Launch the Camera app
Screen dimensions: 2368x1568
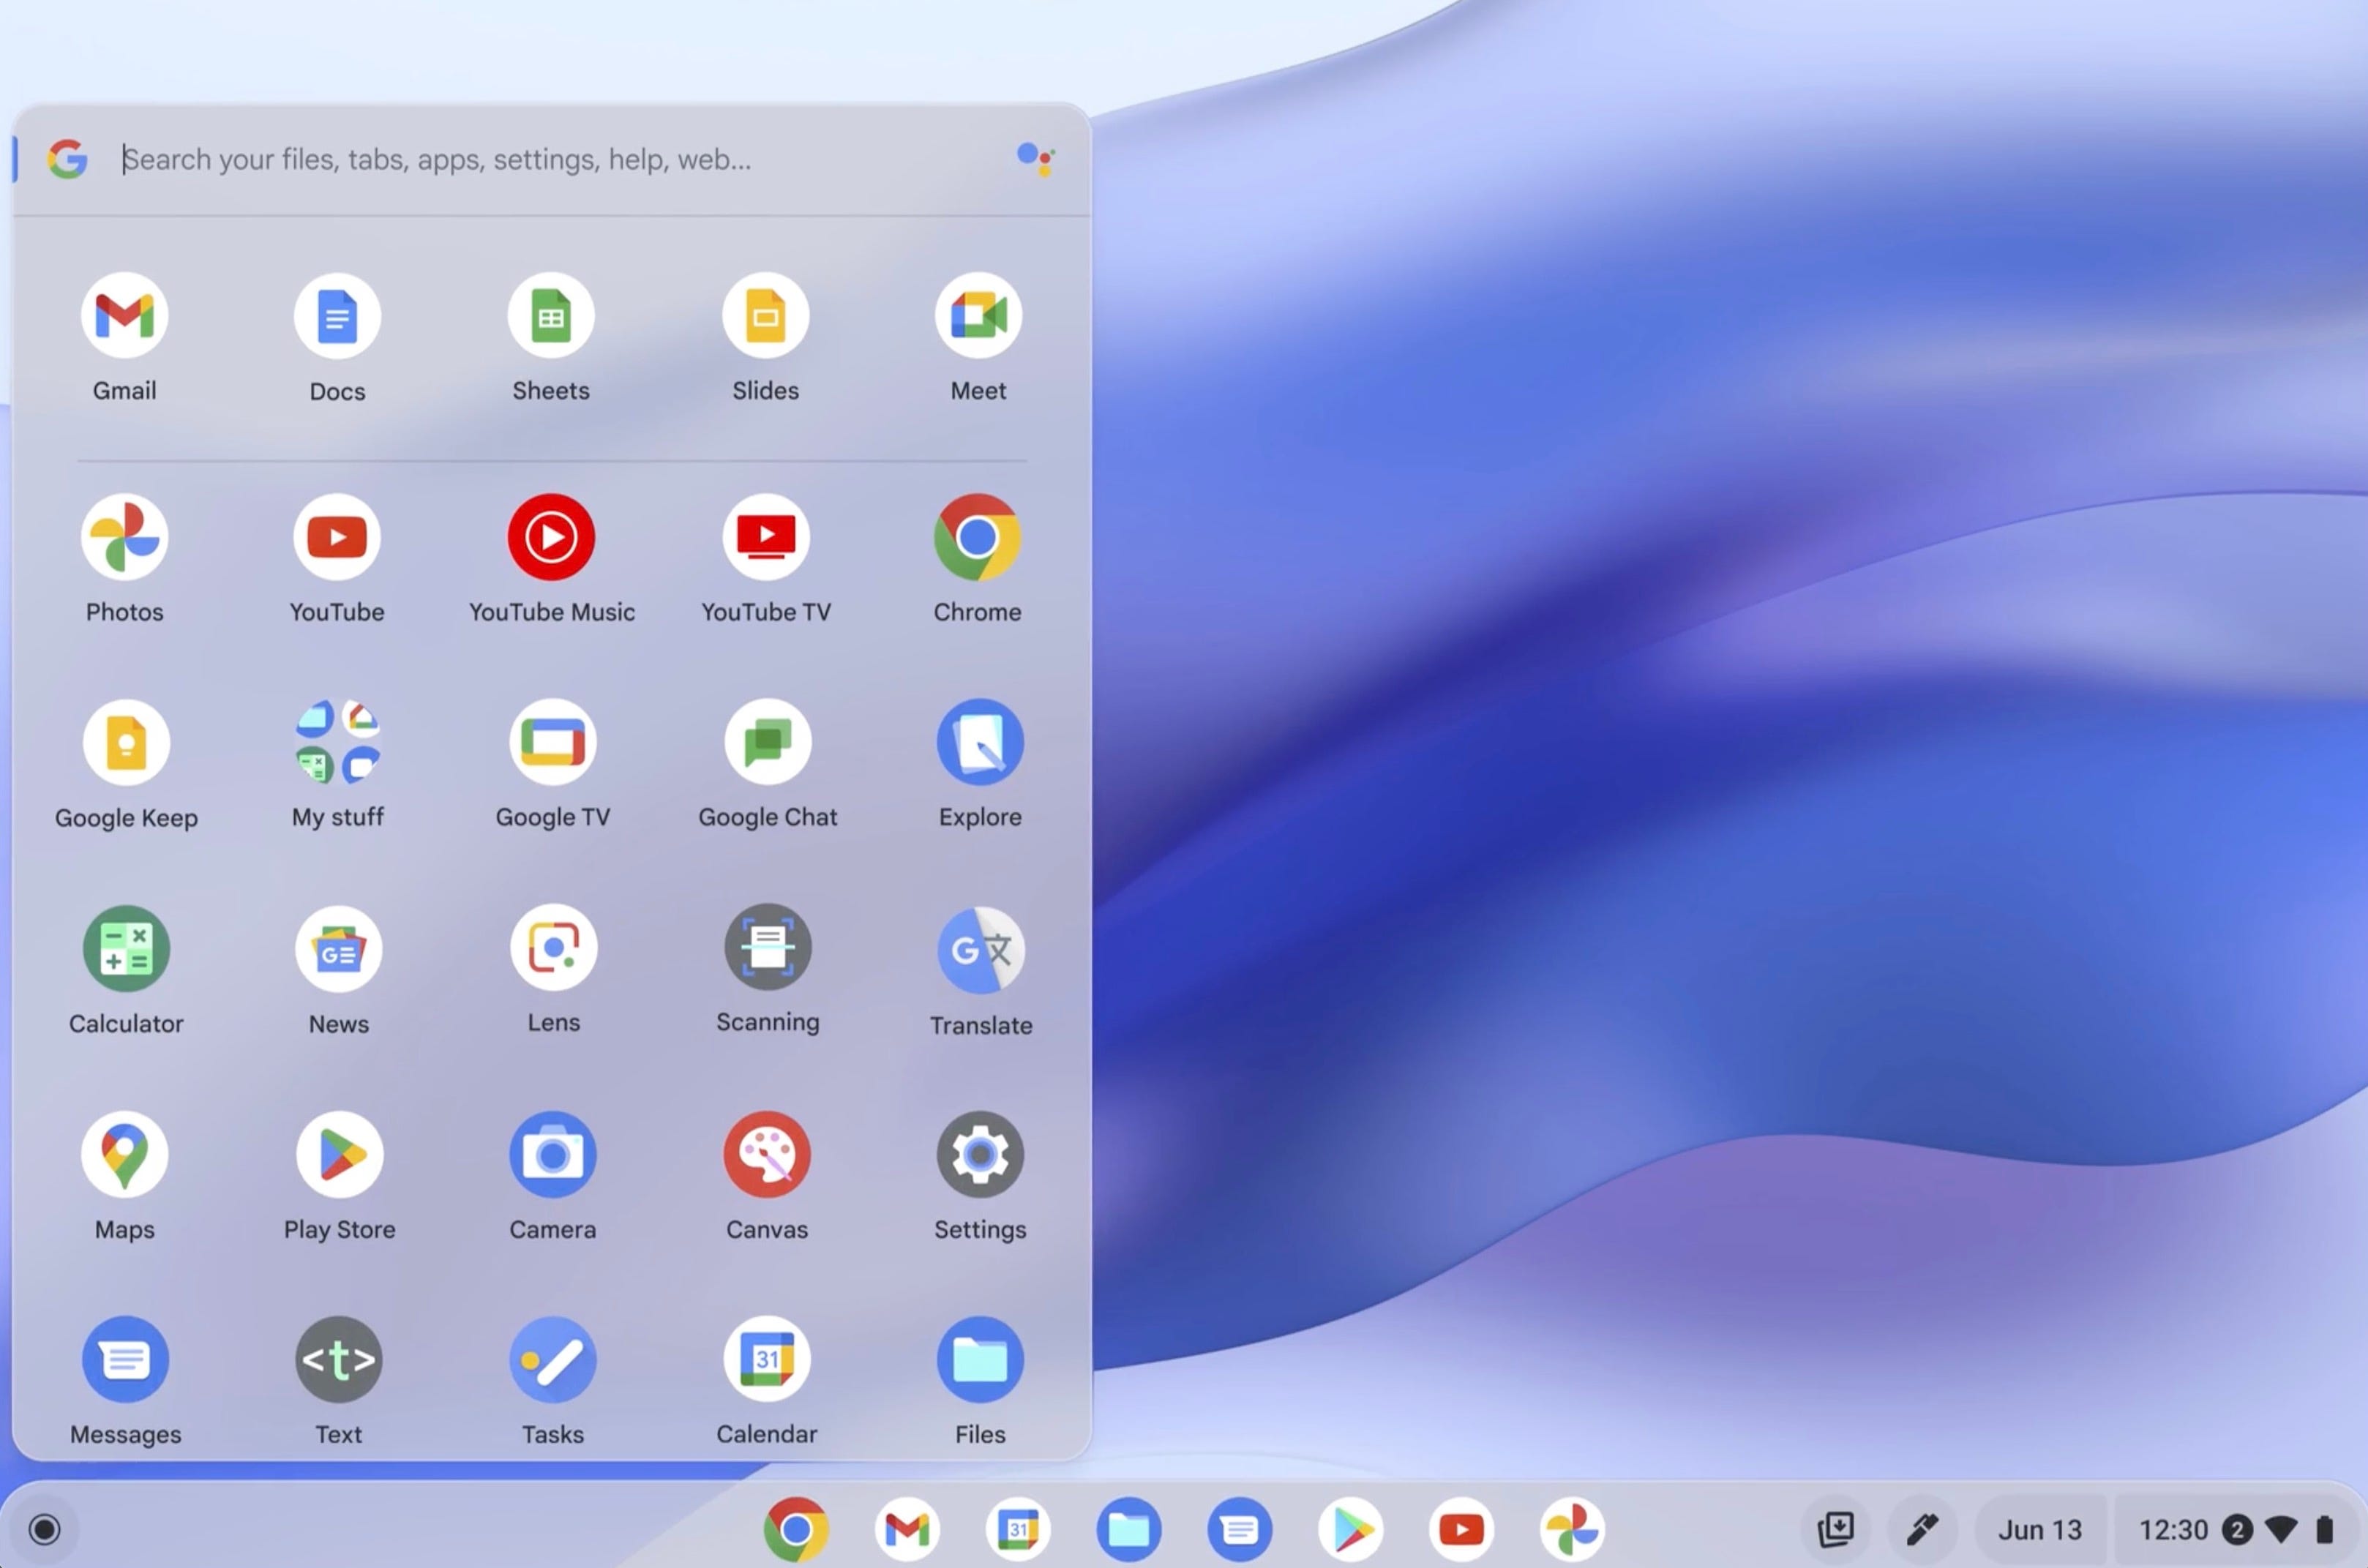[553, 1155]
